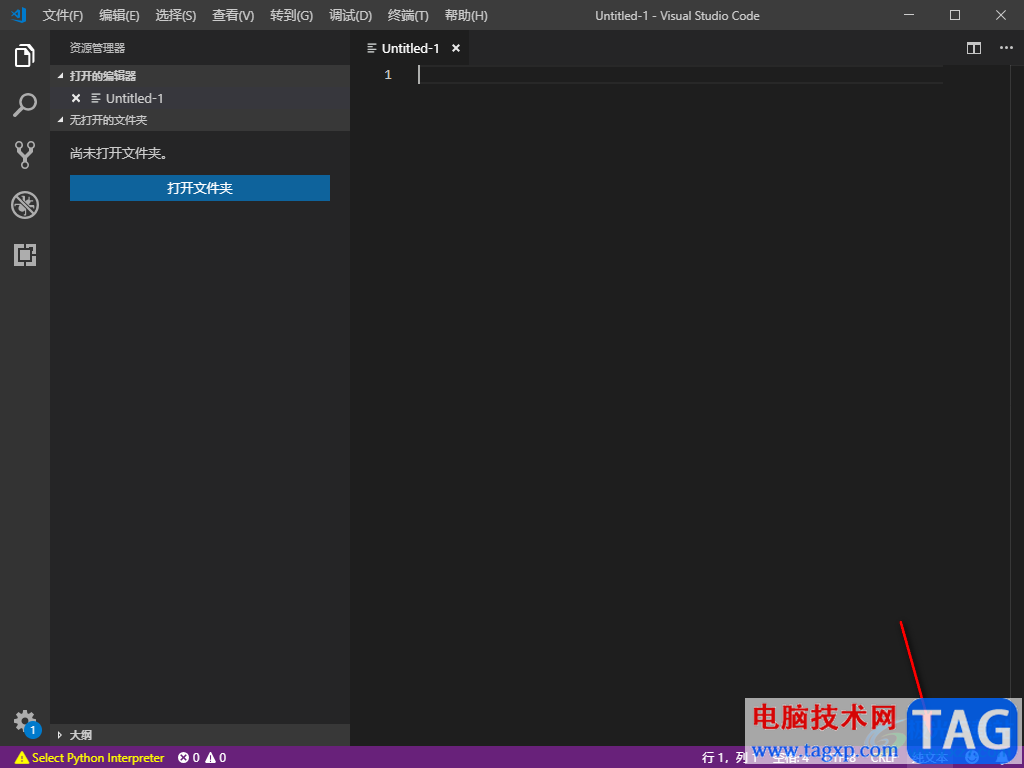Select the Untitled-1 editor tab
The height and width of the screenshot is (768, 1024).
(x=410, y=48)
